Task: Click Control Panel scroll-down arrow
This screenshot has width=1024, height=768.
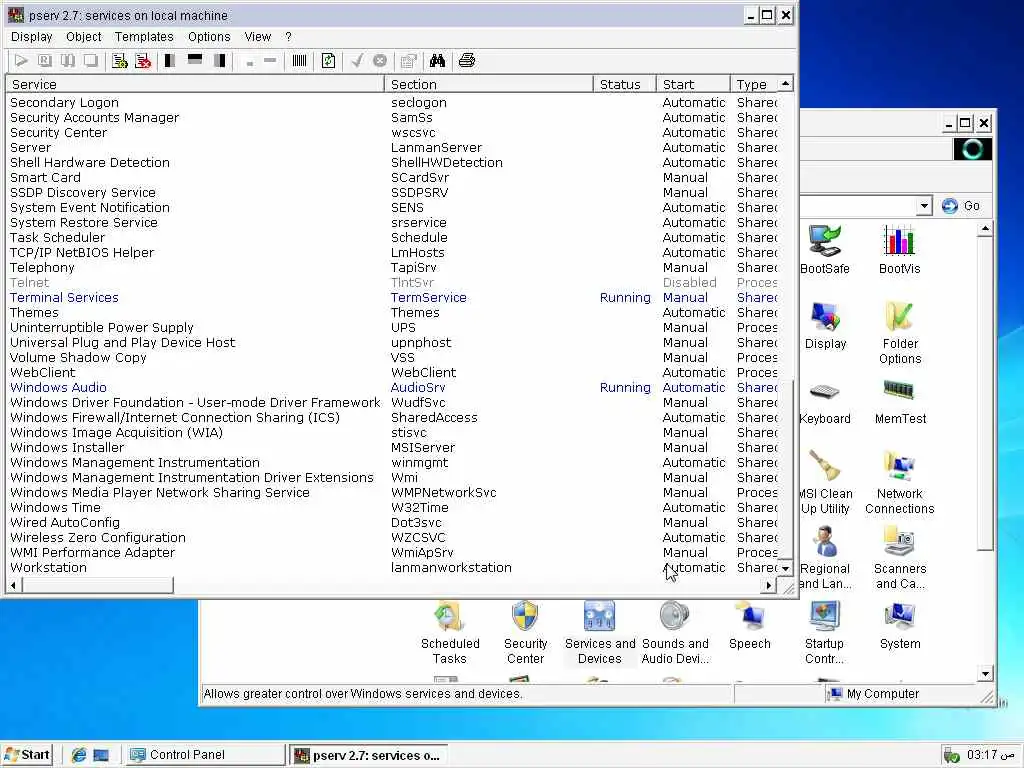Action: [985, 673]
